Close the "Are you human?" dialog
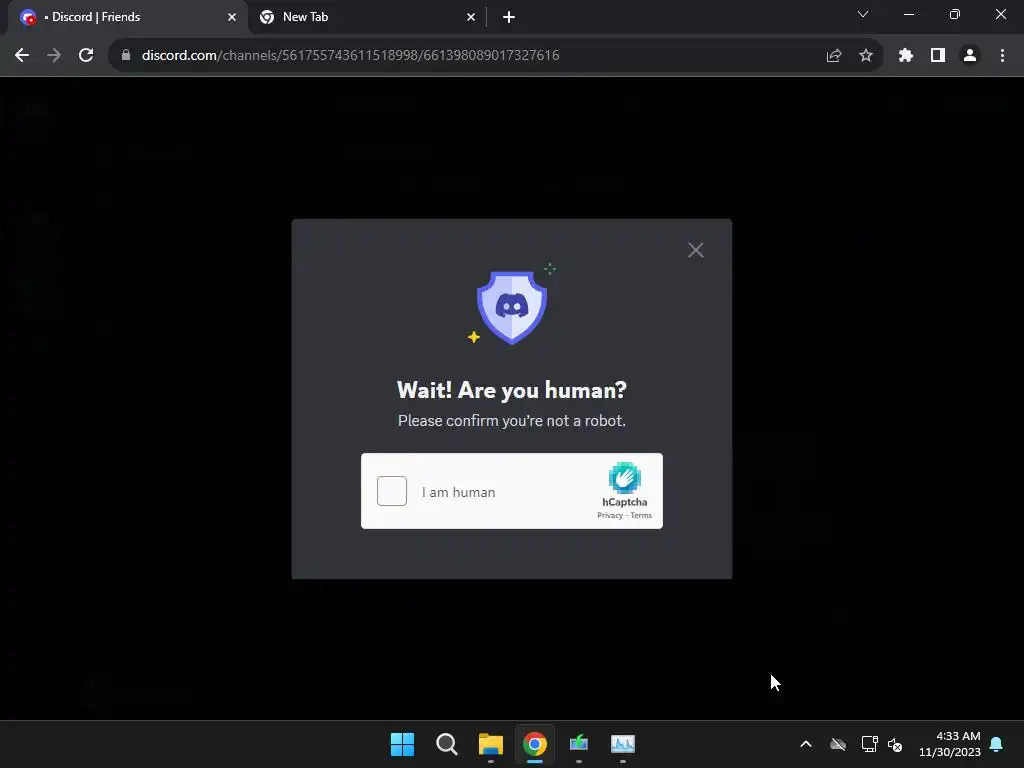The height and width of the screenshot is (768, 1024). pos(696,250)
